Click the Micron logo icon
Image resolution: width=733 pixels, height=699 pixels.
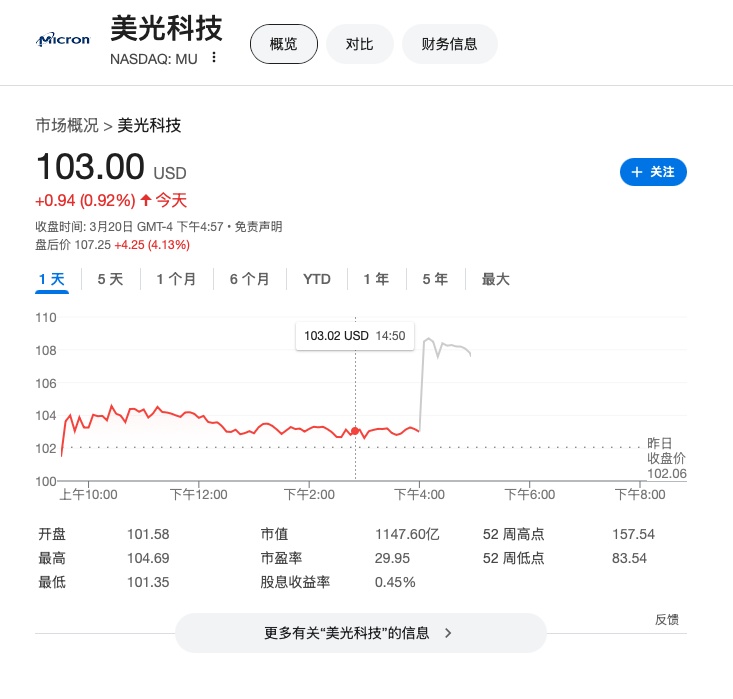tap(63, 40)
